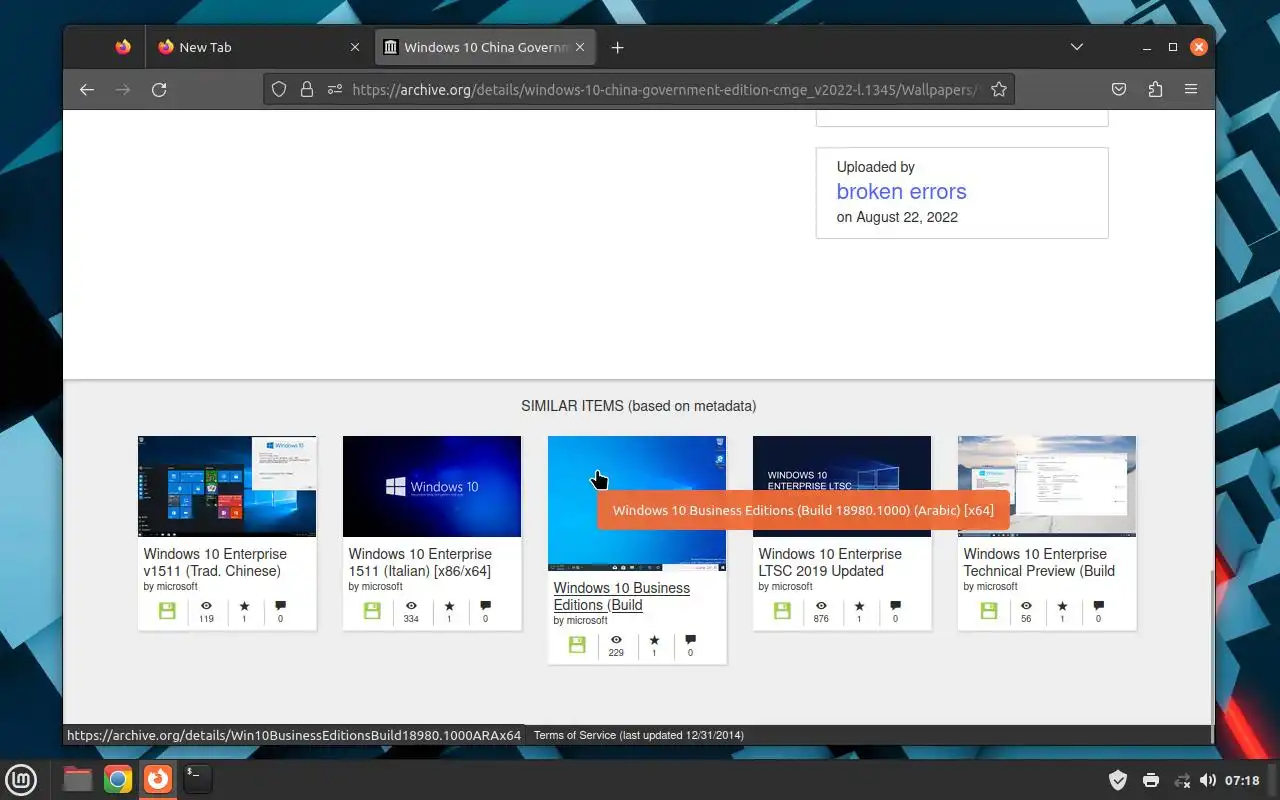Click software disk icon on Technical Preview card
The width and height of the screenshot is (1280, 800).
pyautogui.click(x=989, y=610)
